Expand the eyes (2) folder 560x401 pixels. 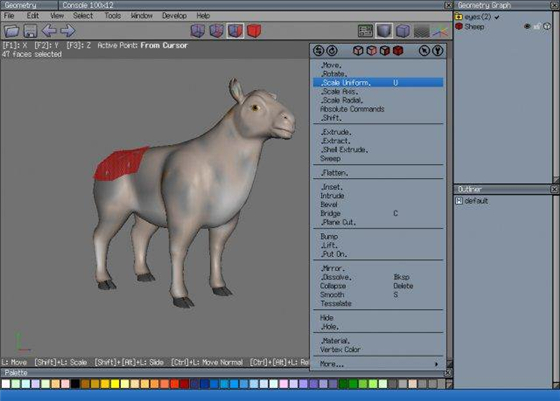point(459,17)
